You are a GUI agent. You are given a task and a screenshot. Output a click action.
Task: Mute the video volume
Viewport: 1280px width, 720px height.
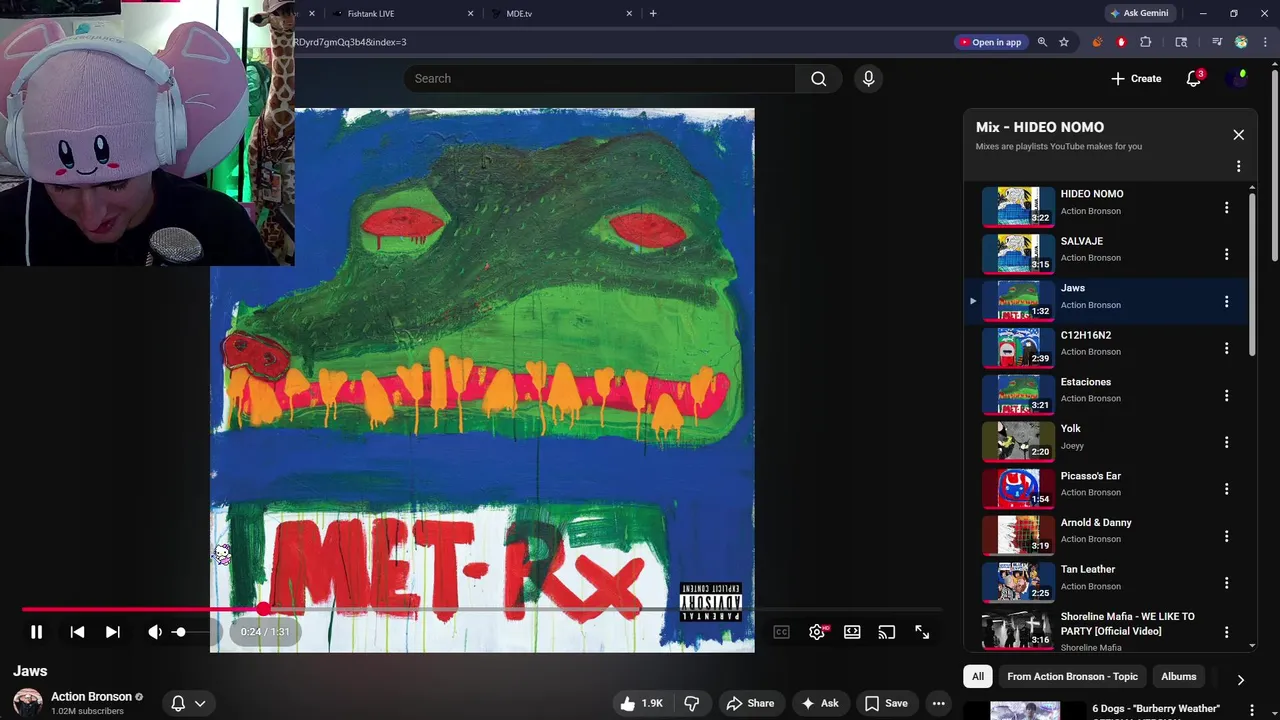[155, 632]
